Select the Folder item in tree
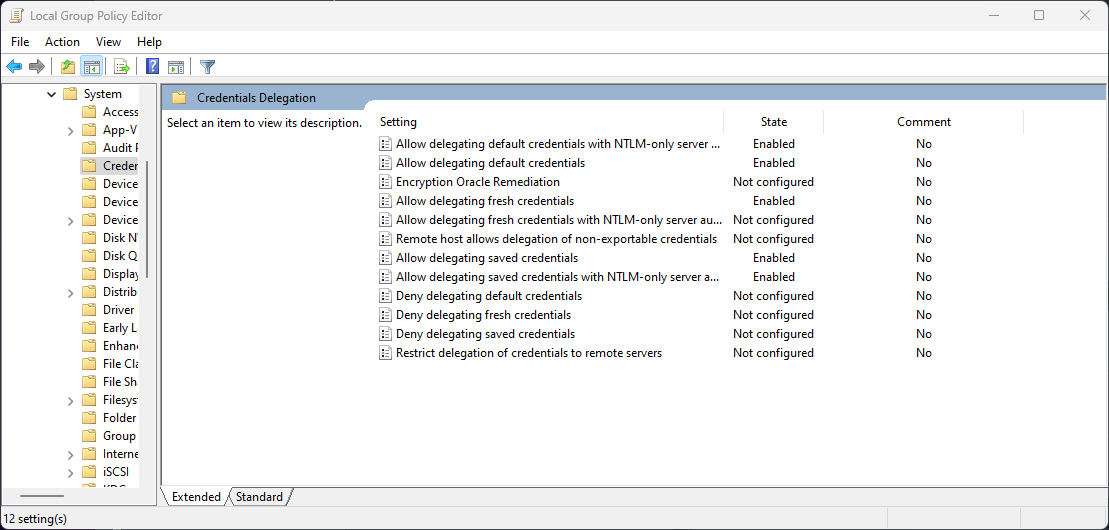 coord(110,417)
